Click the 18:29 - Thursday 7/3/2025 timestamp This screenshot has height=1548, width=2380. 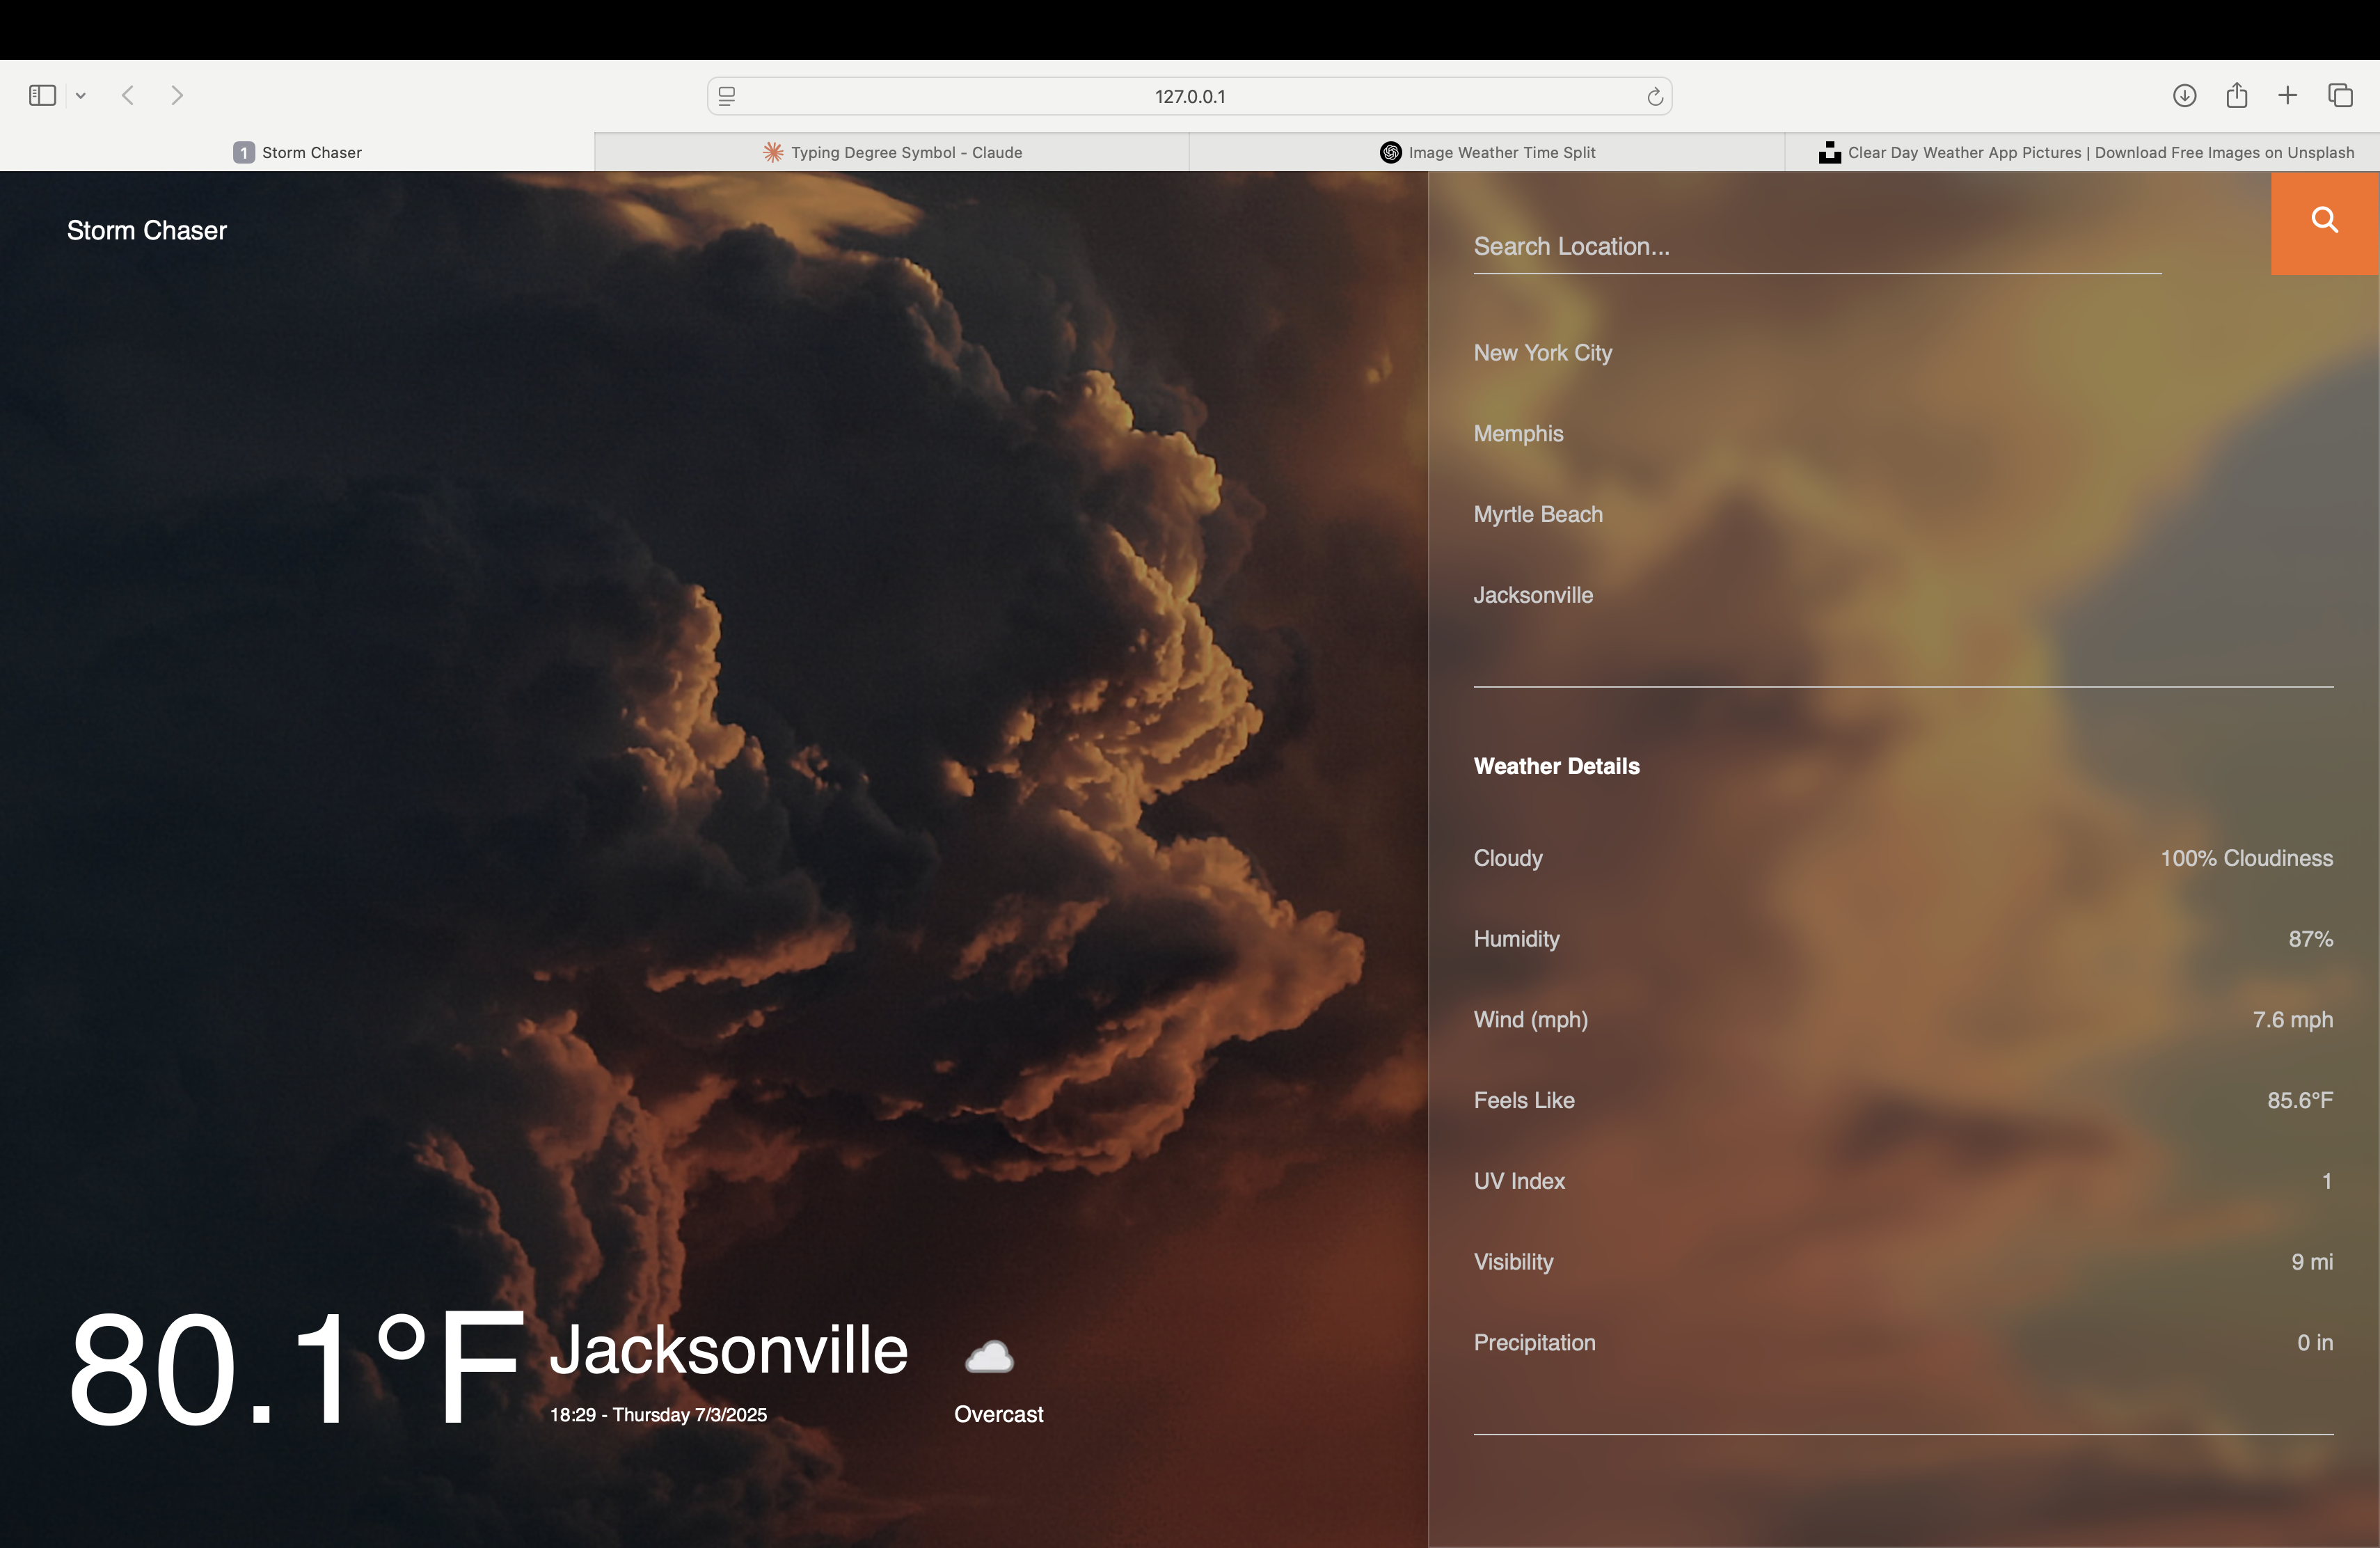[x=658, y=1415]
